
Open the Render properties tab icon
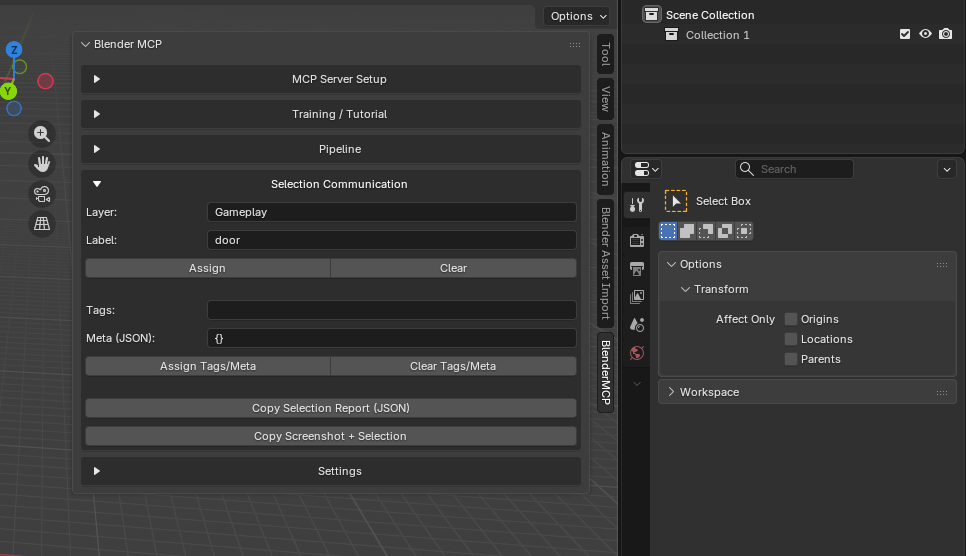(637, 240)
